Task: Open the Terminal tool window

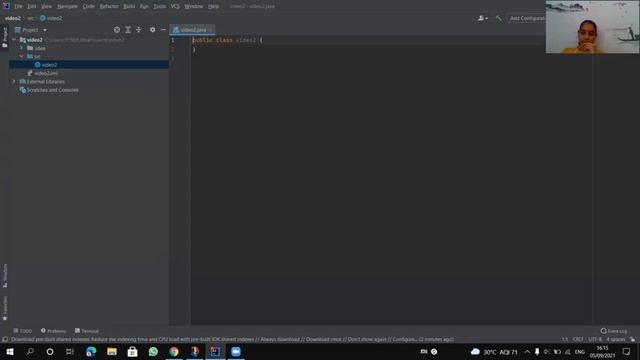Action: [x=87, y=331]
